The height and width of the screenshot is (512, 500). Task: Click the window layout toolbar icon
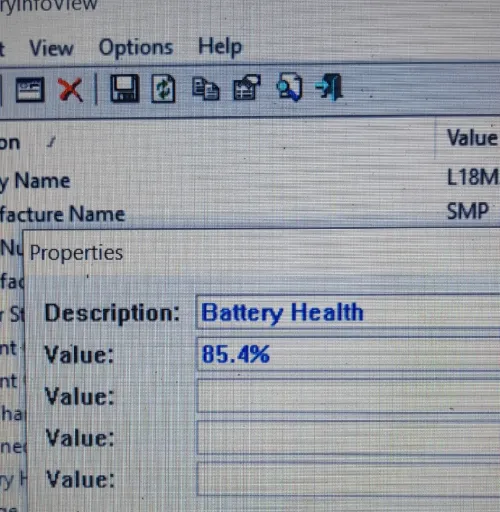click(30, 89)
